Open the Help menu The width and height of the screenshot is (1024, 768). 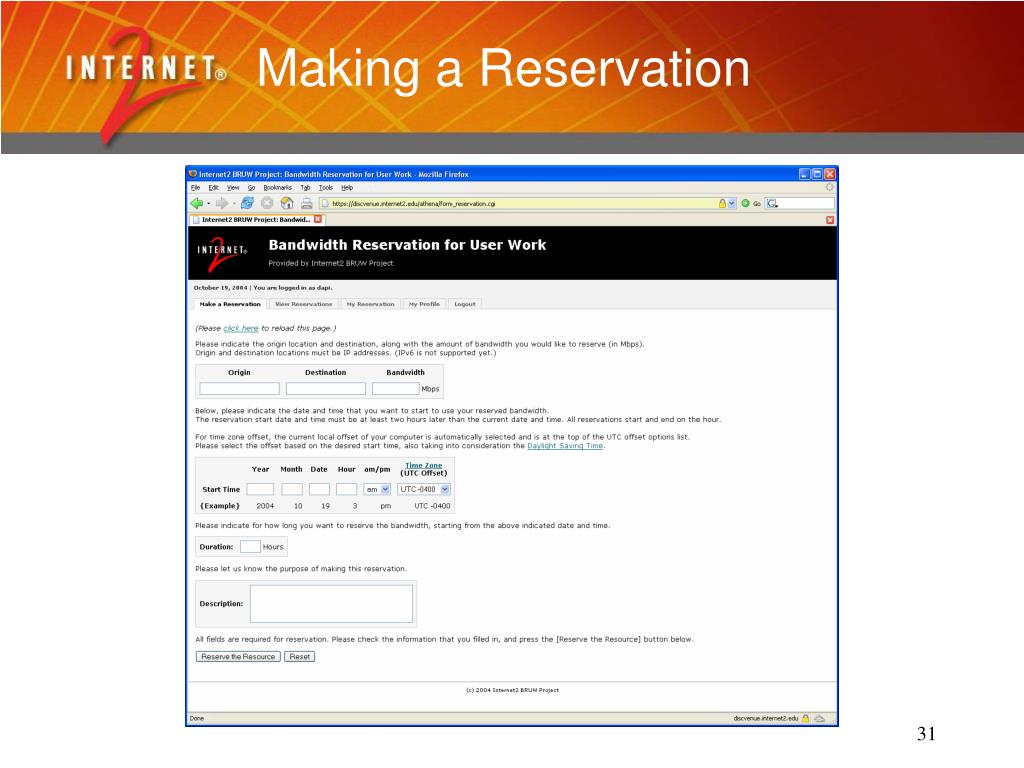point(347,187)
